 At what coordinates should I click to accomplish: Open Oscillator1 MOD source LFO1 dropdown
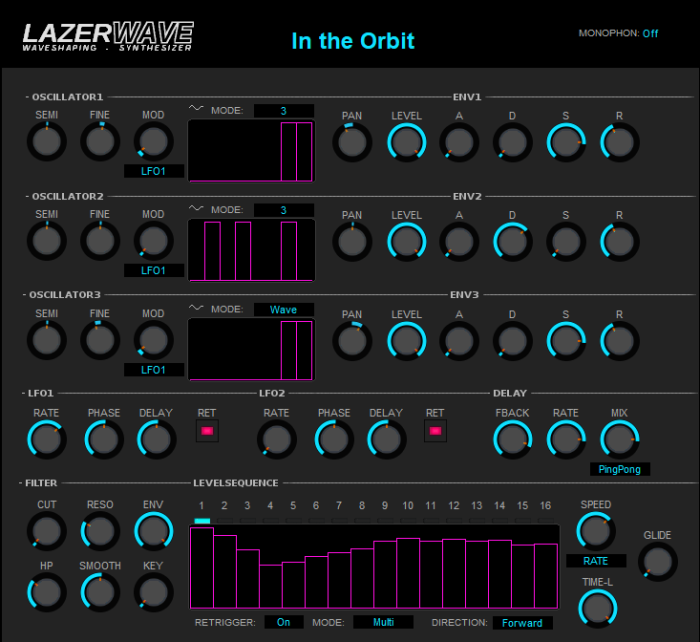(154, 171)
